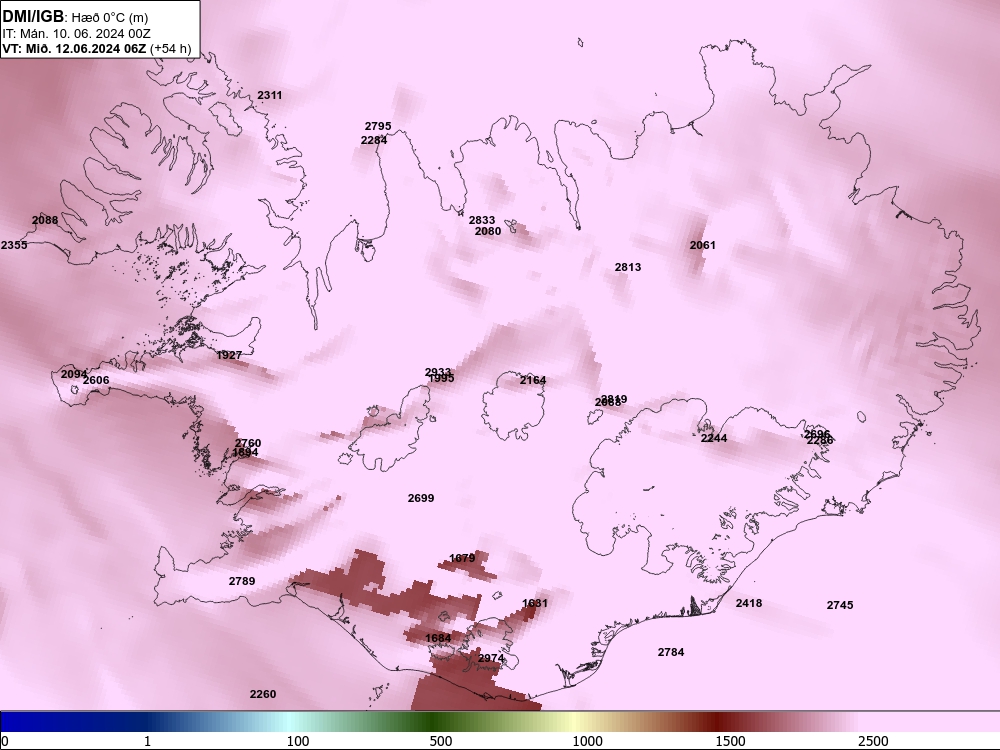Select the 1894 value below 2760
The height and width of the screenshot is (750, 1000).
tap(245, 453)
